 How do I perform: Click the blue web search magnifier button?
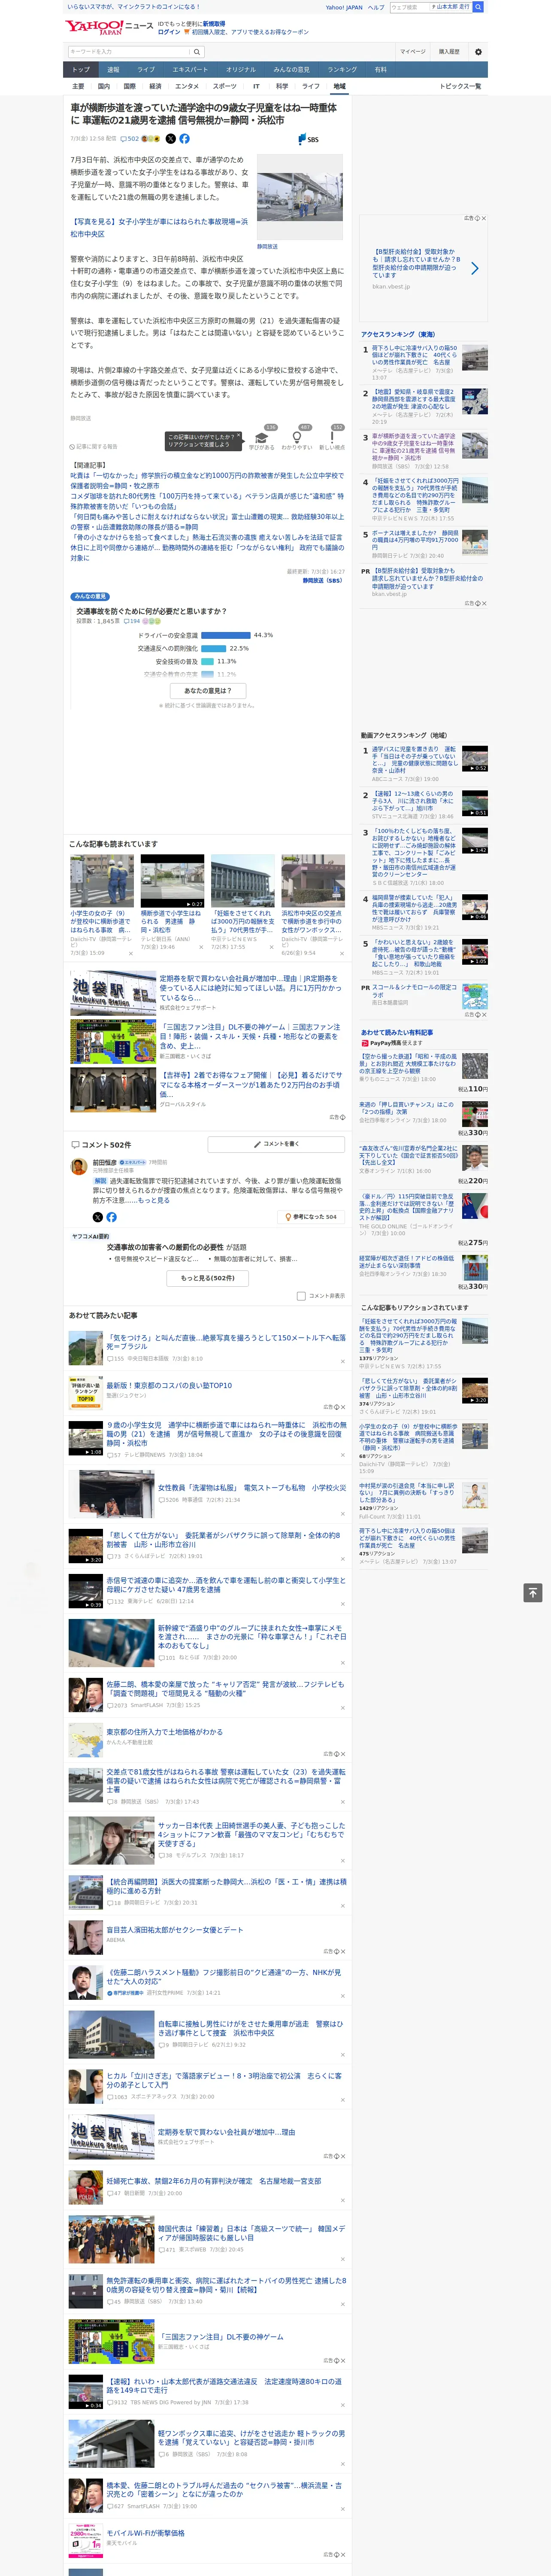pyautogui.click(x=478, y=7)
